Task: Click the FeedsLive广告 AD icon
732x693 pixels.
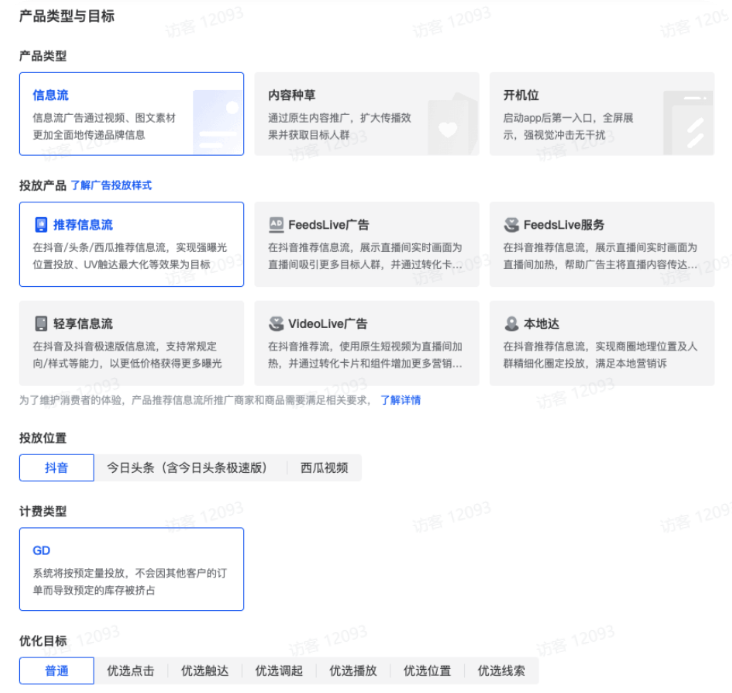Action: pos(276,225)
